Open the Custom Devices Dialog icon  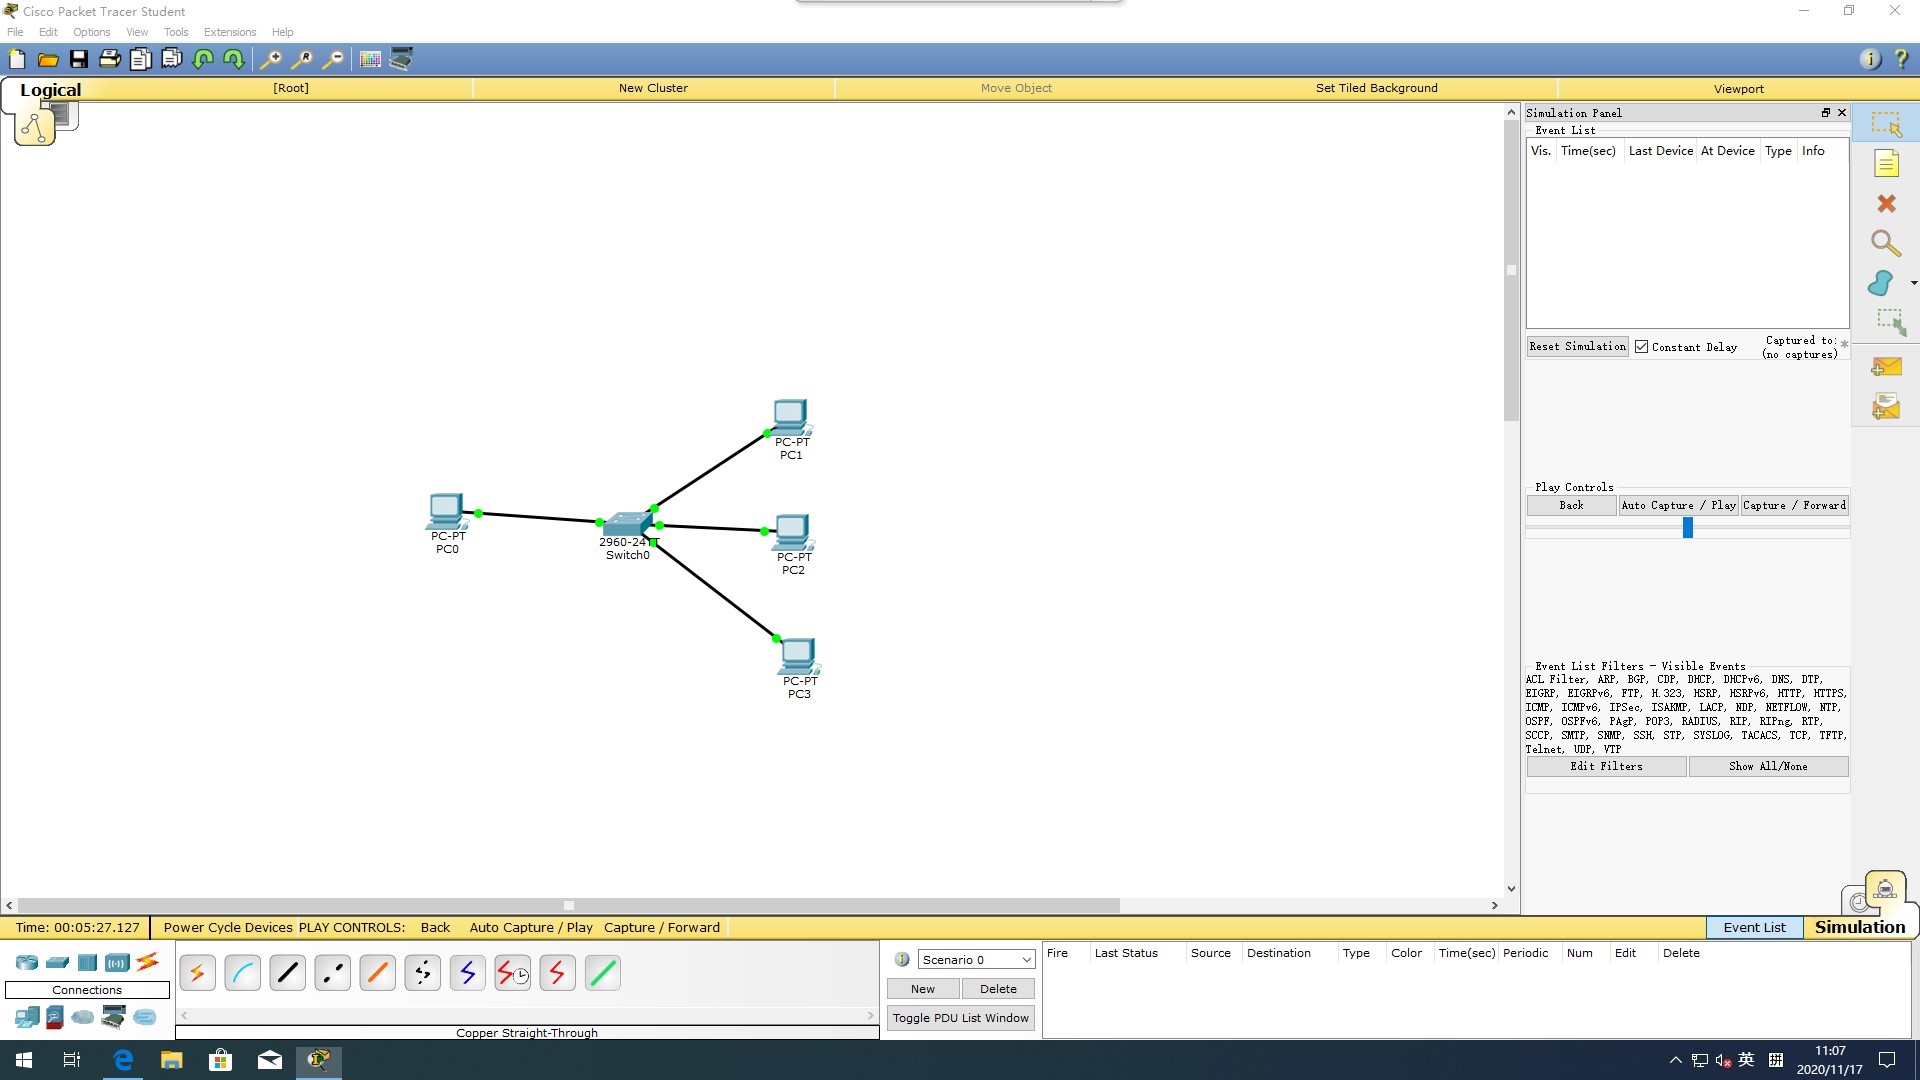click(x=401, y=59)
